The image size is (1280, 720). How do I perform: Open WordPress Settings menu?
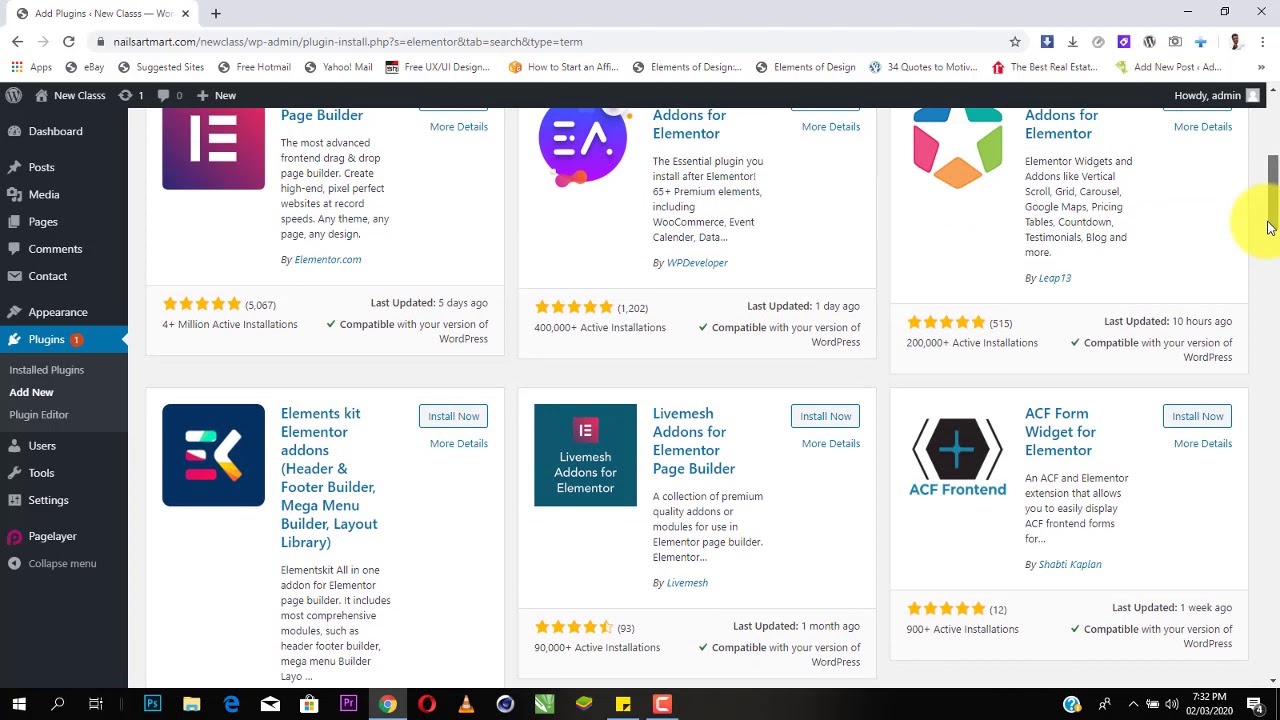click(48, 500)
